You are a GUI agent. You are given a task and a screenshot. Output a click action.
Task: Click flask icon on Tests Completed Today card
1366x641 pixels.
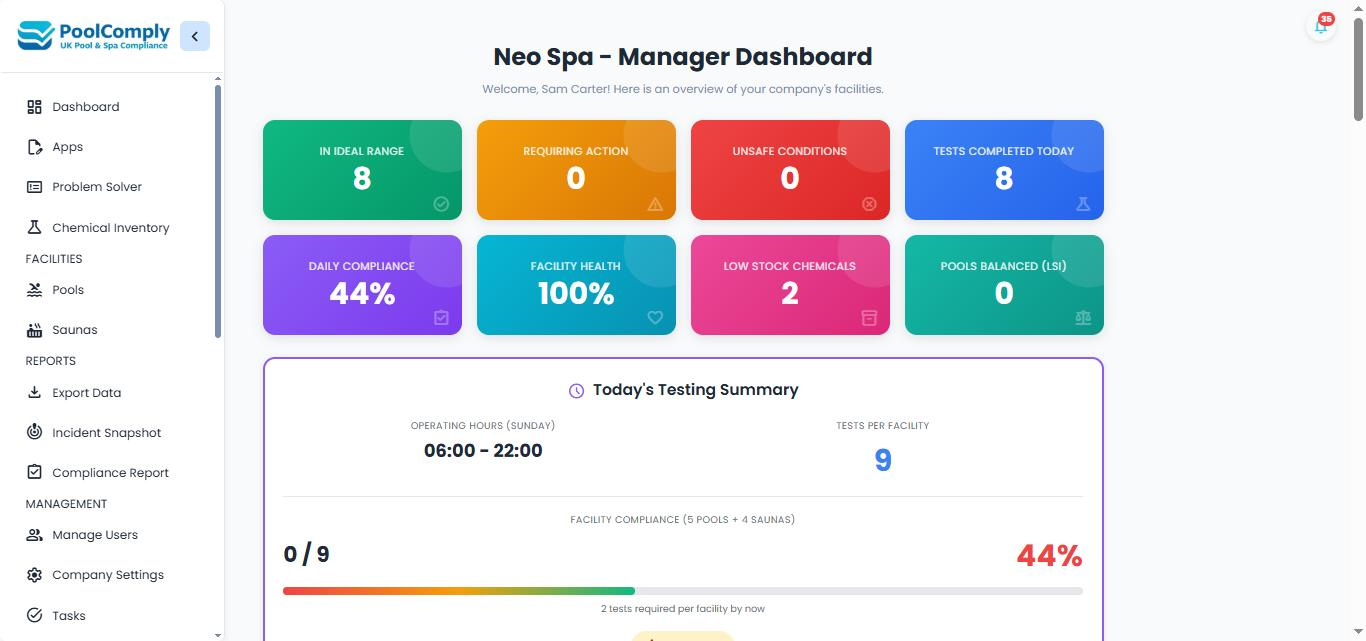tap(1083, 204)
